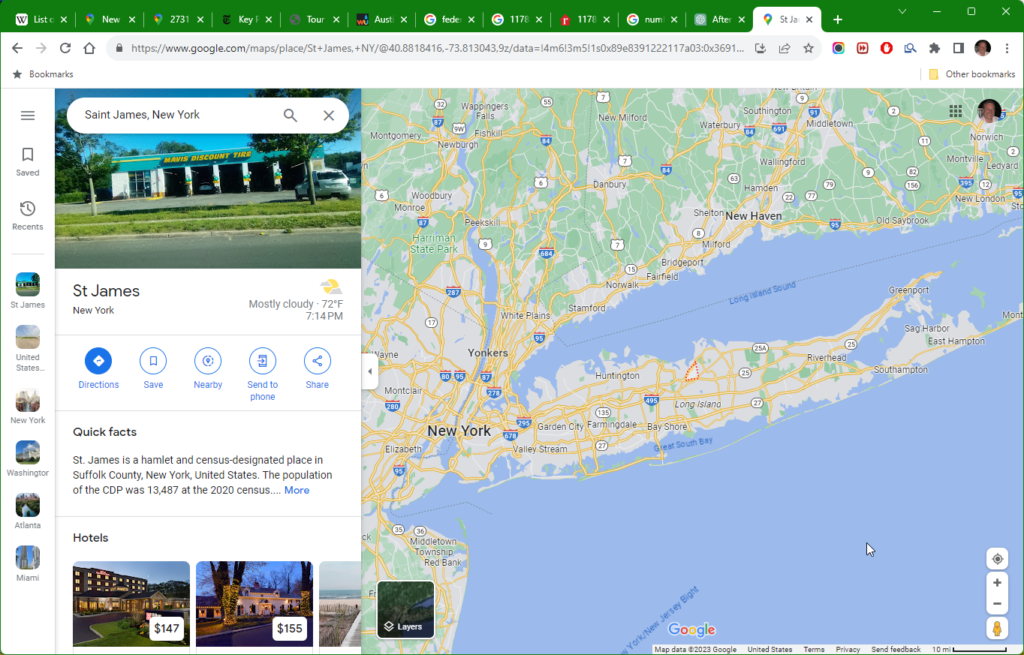Open the Google apps grid

click(x=956, y=111)
